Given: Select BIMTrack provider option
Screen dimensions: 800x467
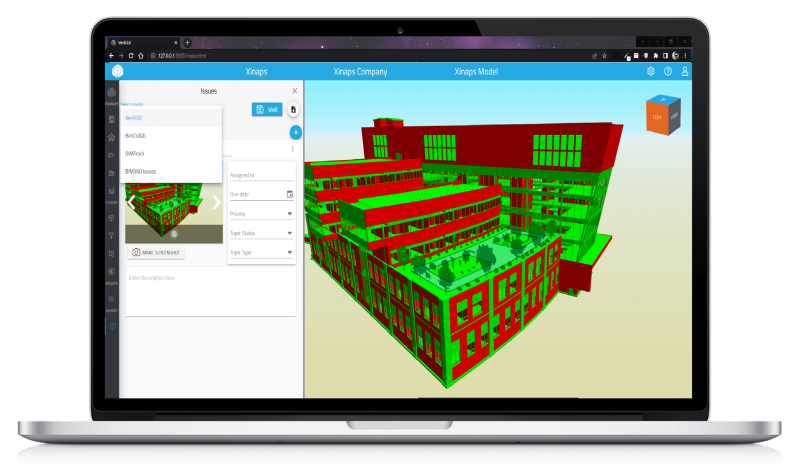Looking at the screenshot, I should (x=171, y=154).
